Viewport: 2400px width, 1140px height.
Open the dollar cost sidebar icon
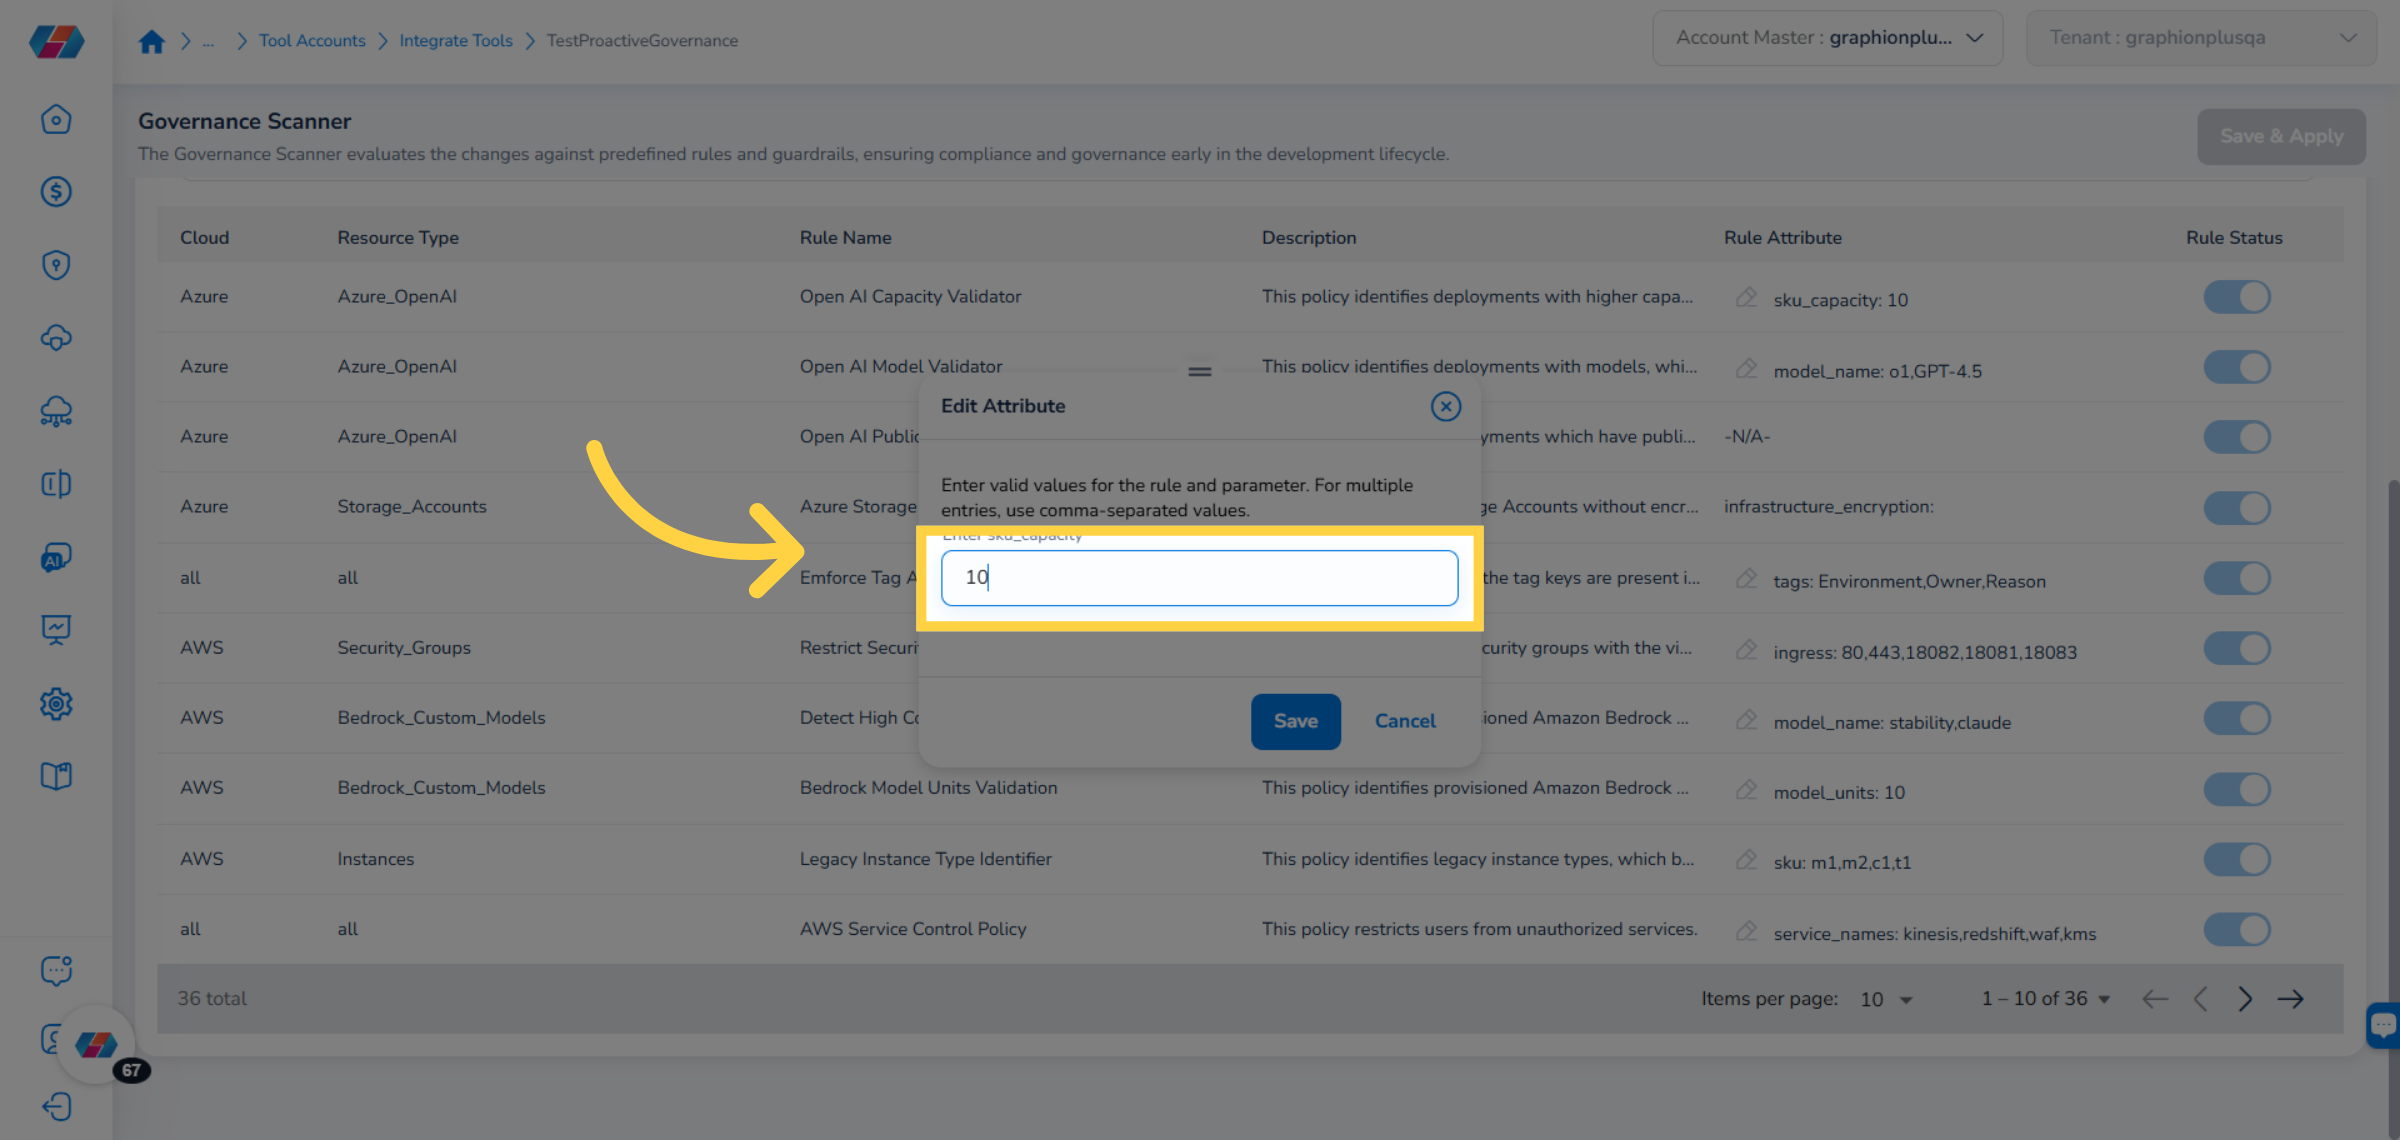(56, 191)
